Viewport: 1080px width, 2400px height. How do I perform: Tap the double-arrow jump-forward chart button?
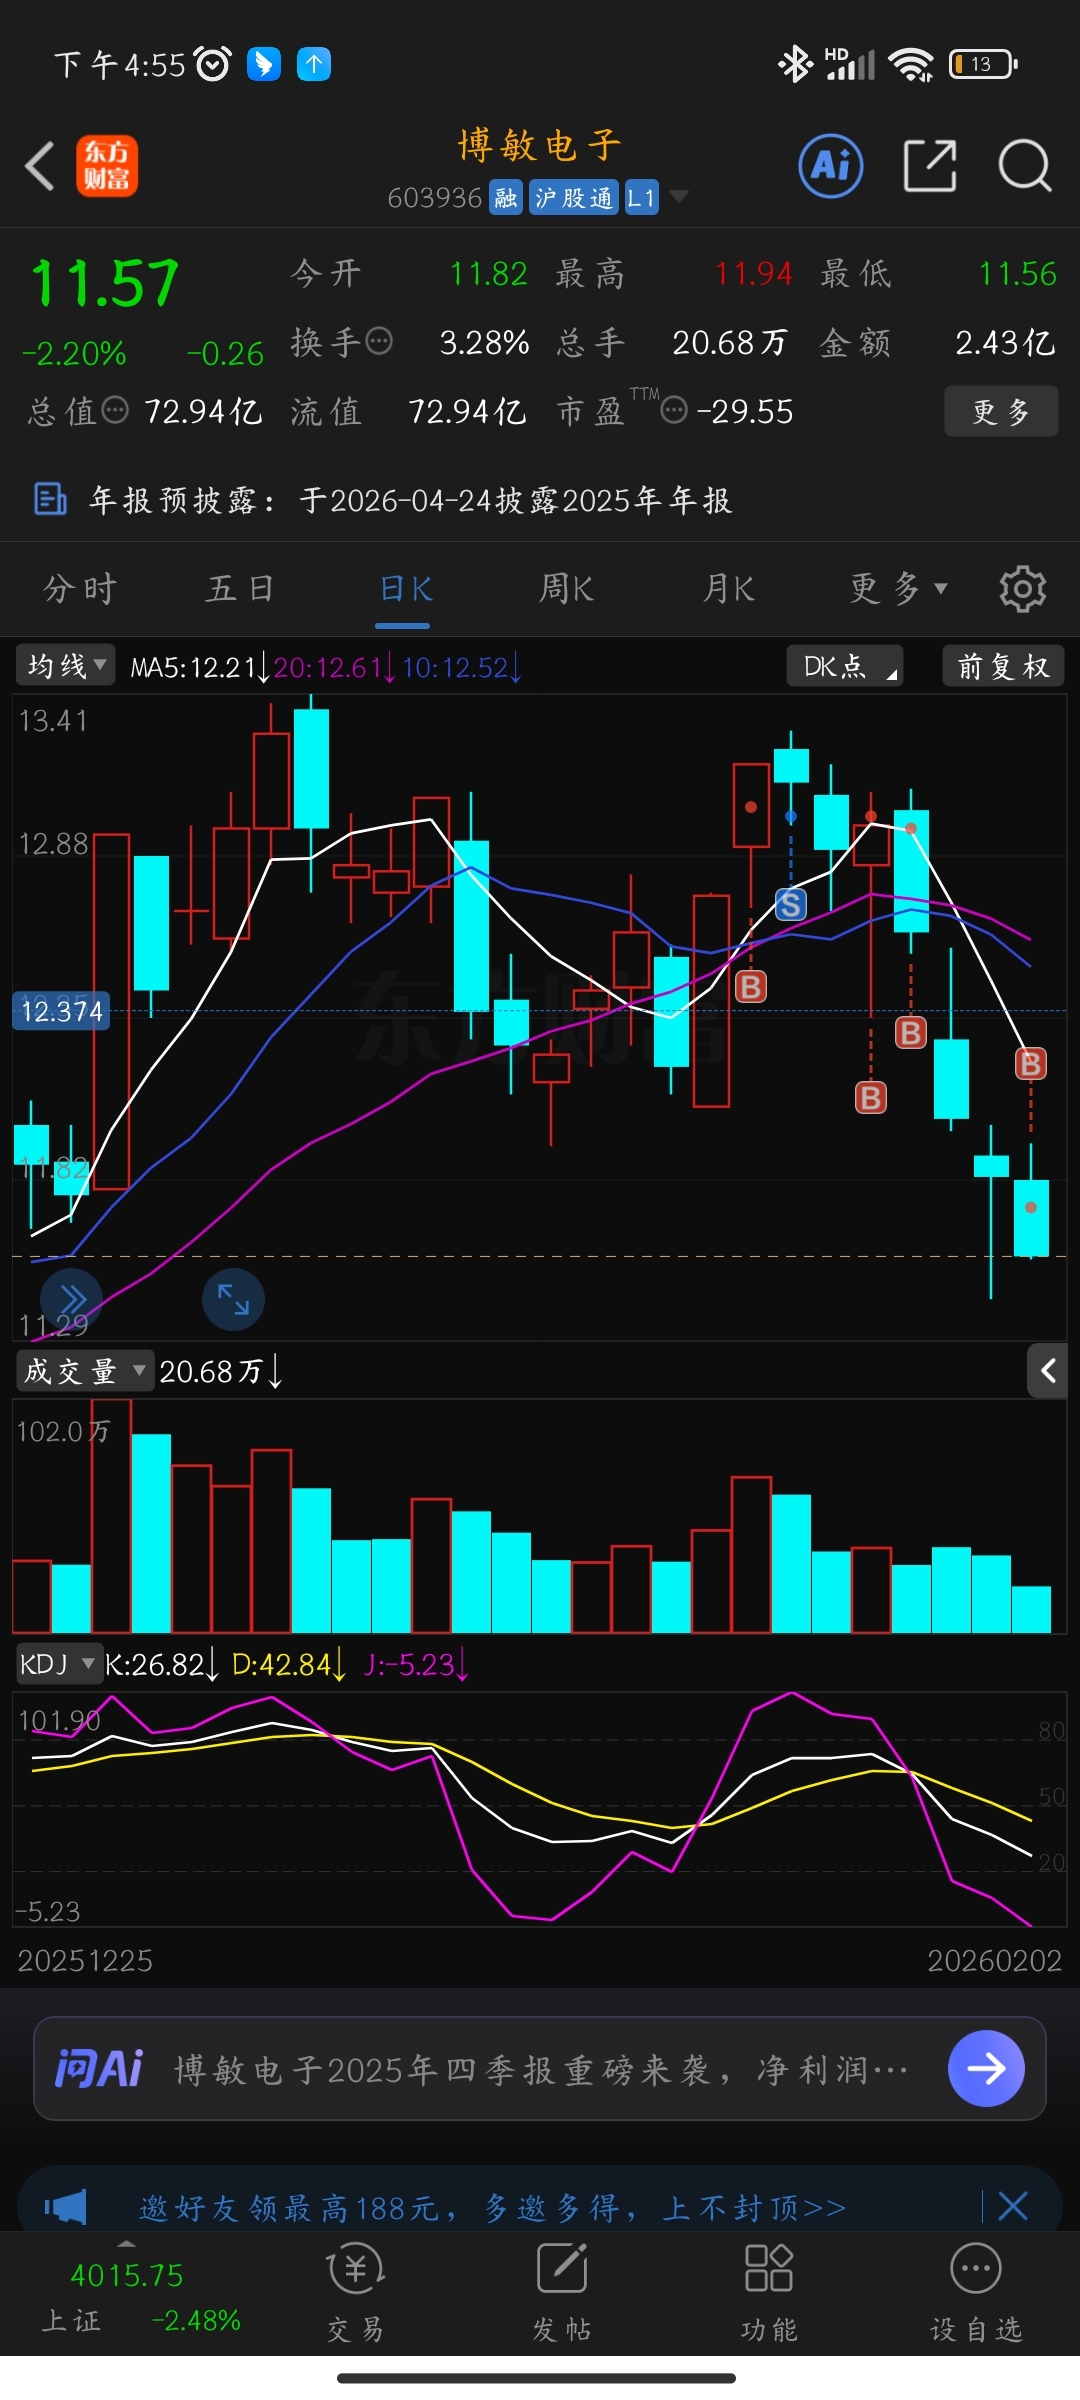72,1299
